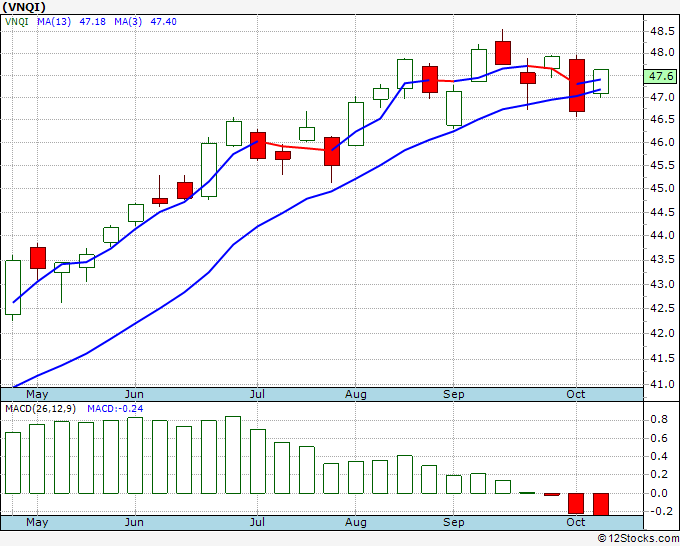This screenshot has width=680, height=546.
Task: Click the 43.0 price axis label
Action: (x=662, y=284)
